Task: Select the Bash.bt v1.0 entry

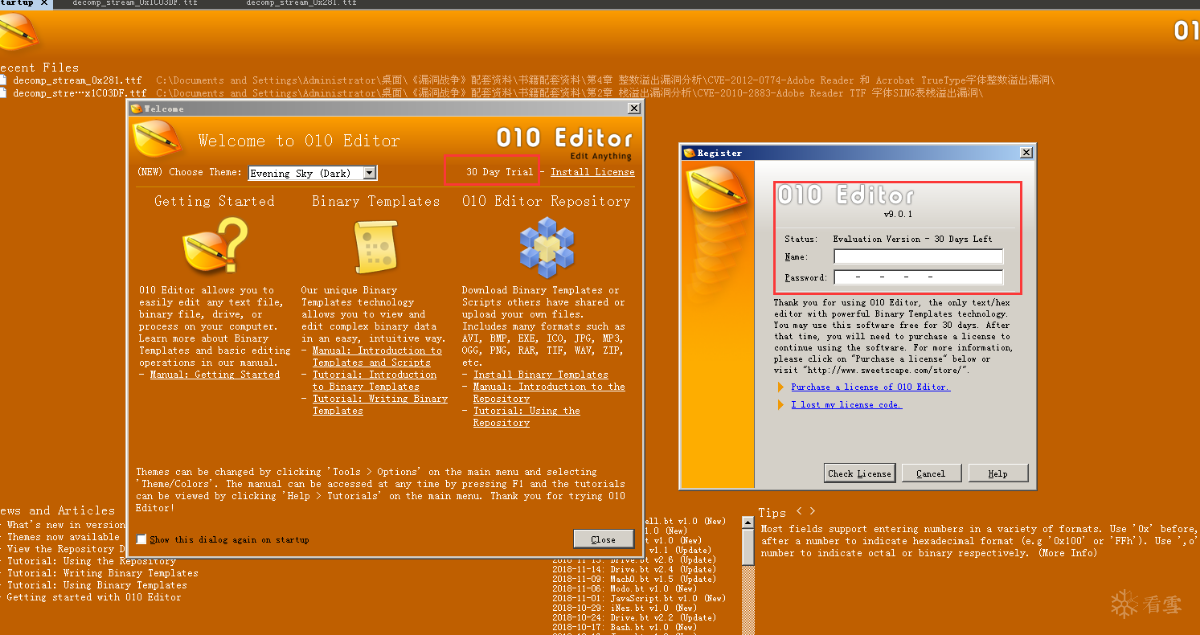Action: pyautogui.click(x=625, y=627)
